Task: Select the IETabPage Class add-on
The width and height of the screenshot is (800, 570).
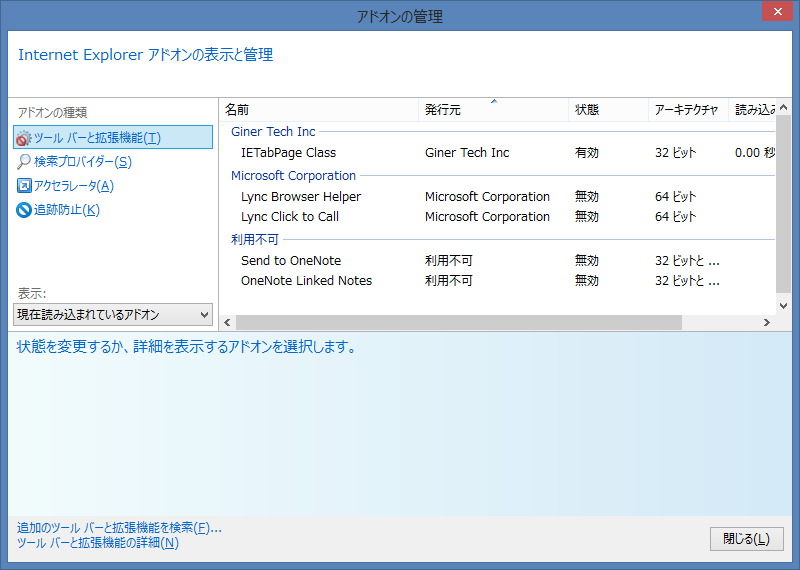Action: point(288,153)
